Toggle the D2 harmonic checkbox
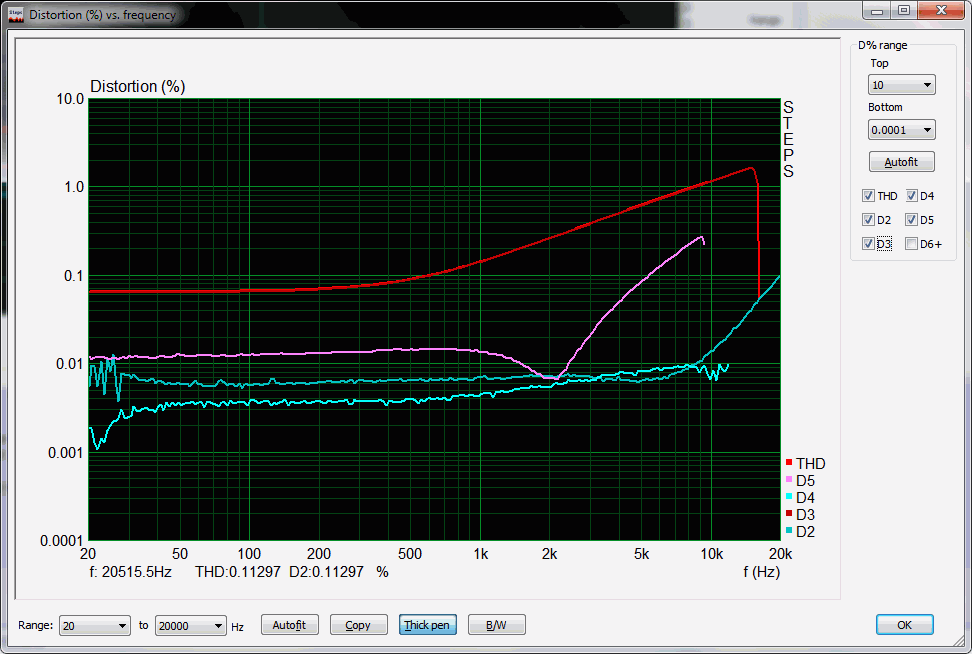Screen dimensions: 972x654 tap(868, 220)
